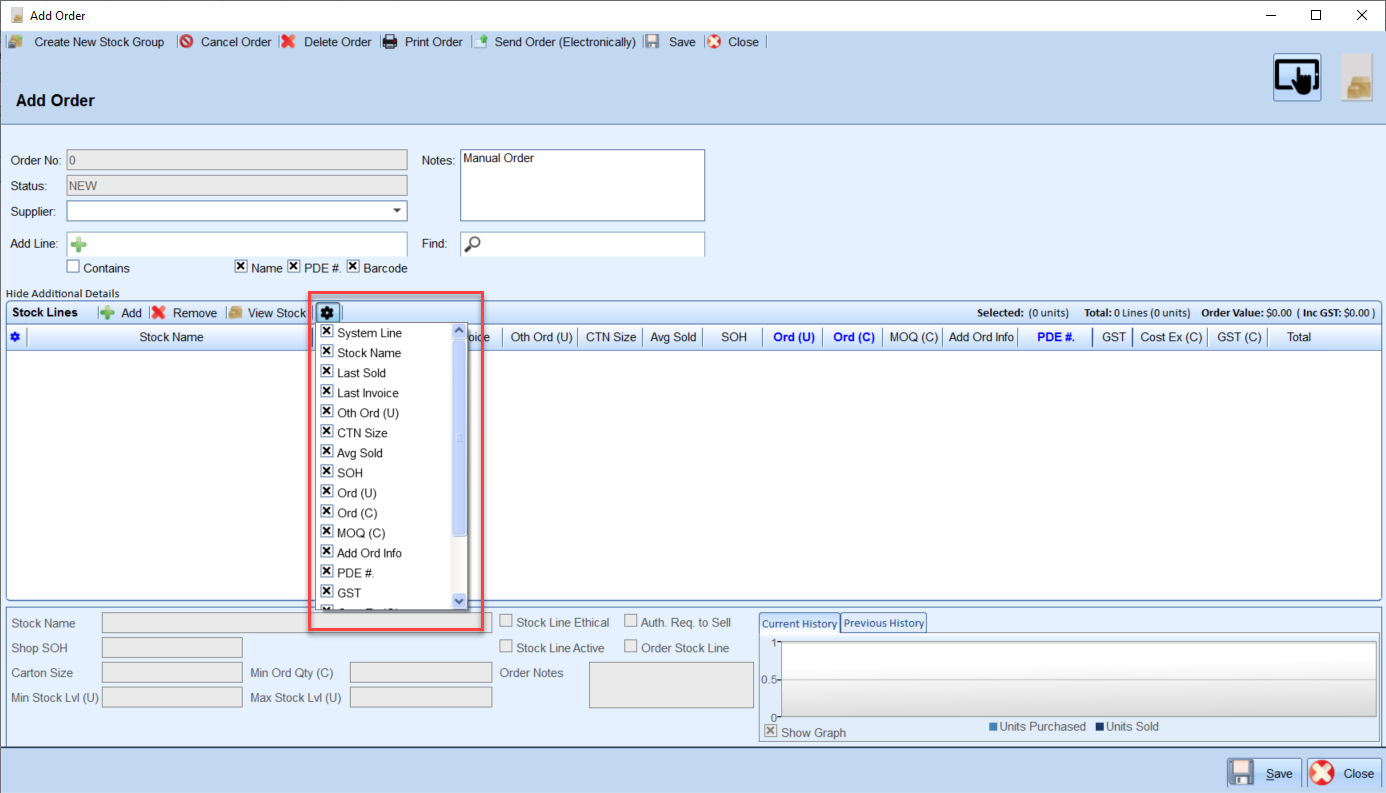The height and width of the screenshot is (793, 1386).
Task: Uncheck System Line in column list
Action: click(x=327, y=332)
